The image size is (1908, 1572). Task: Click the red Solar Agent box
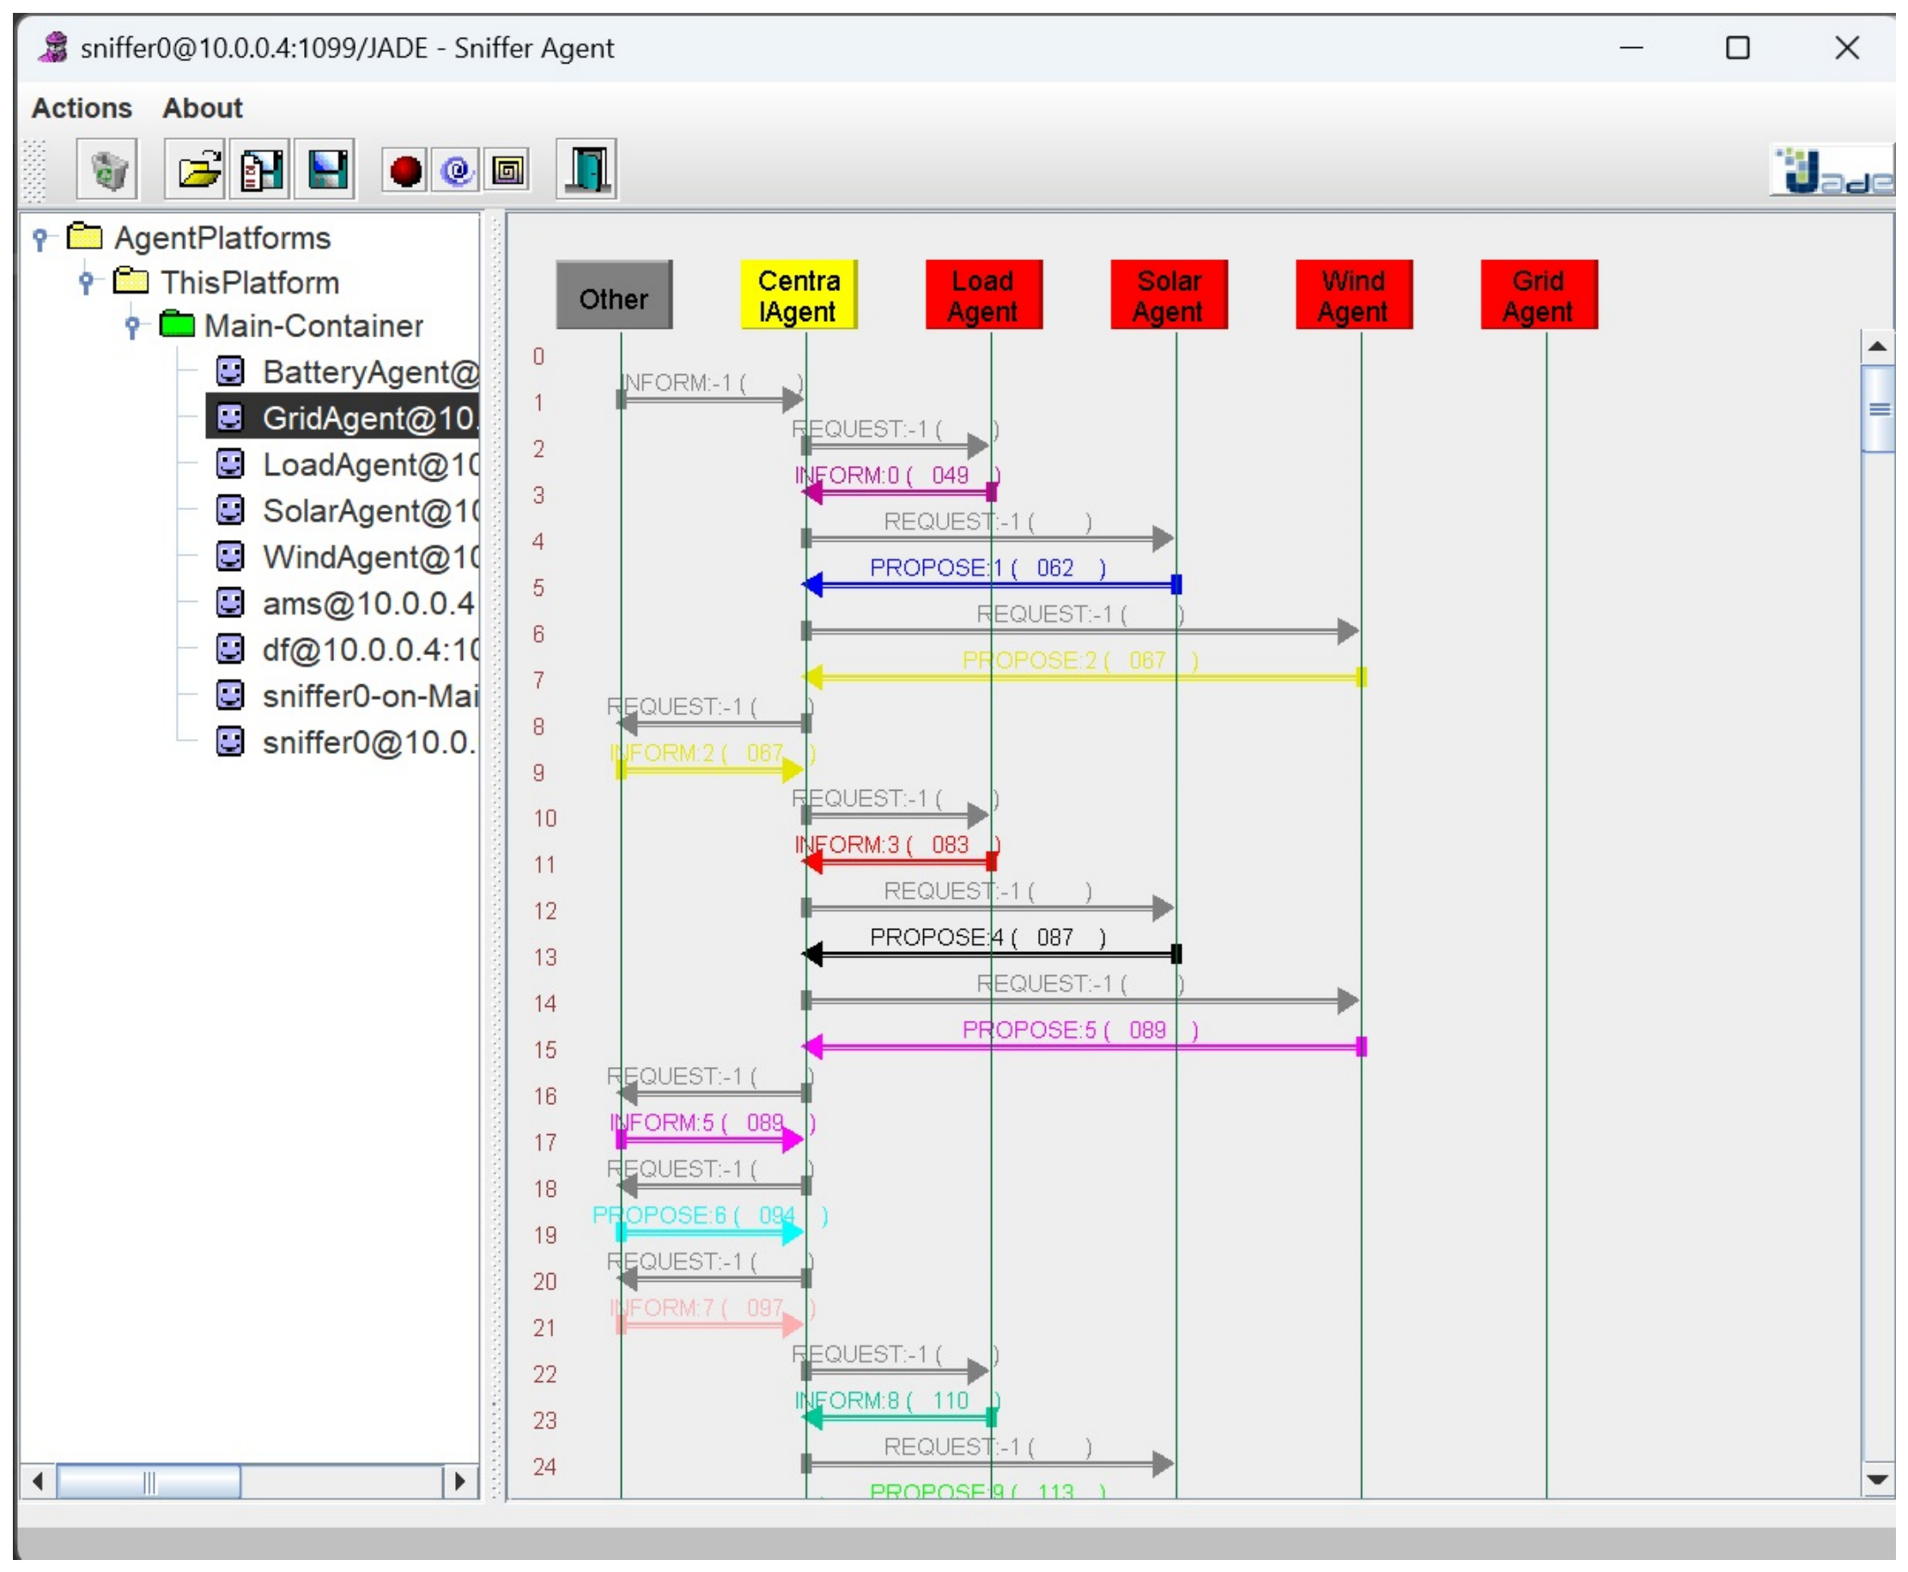(1169, 296)
